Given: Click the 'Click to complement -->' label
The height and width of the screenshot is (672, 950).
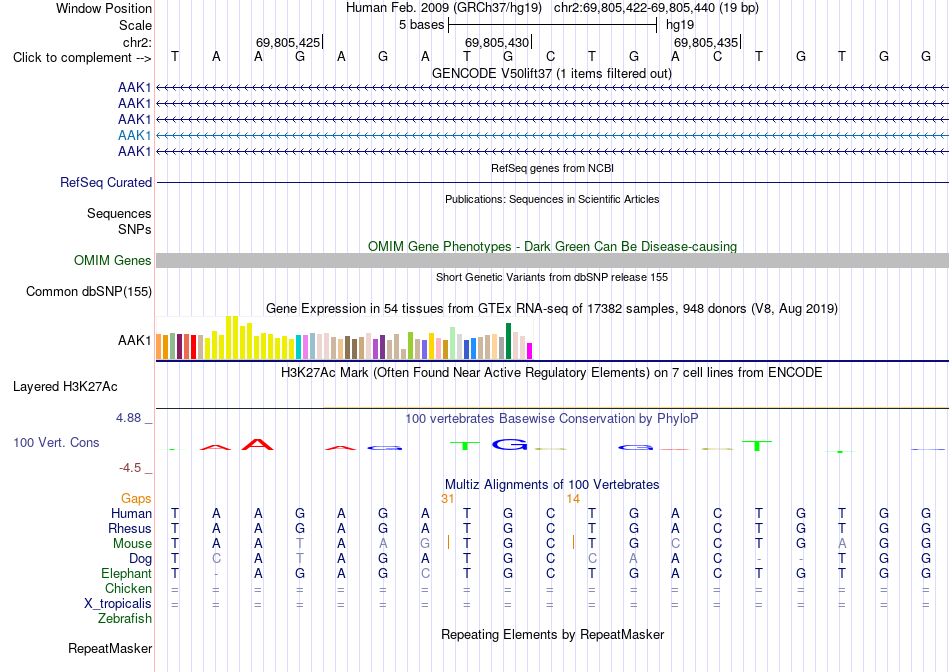Looking at the screenshot, I should pyautogui.click(x=82, y=58).
